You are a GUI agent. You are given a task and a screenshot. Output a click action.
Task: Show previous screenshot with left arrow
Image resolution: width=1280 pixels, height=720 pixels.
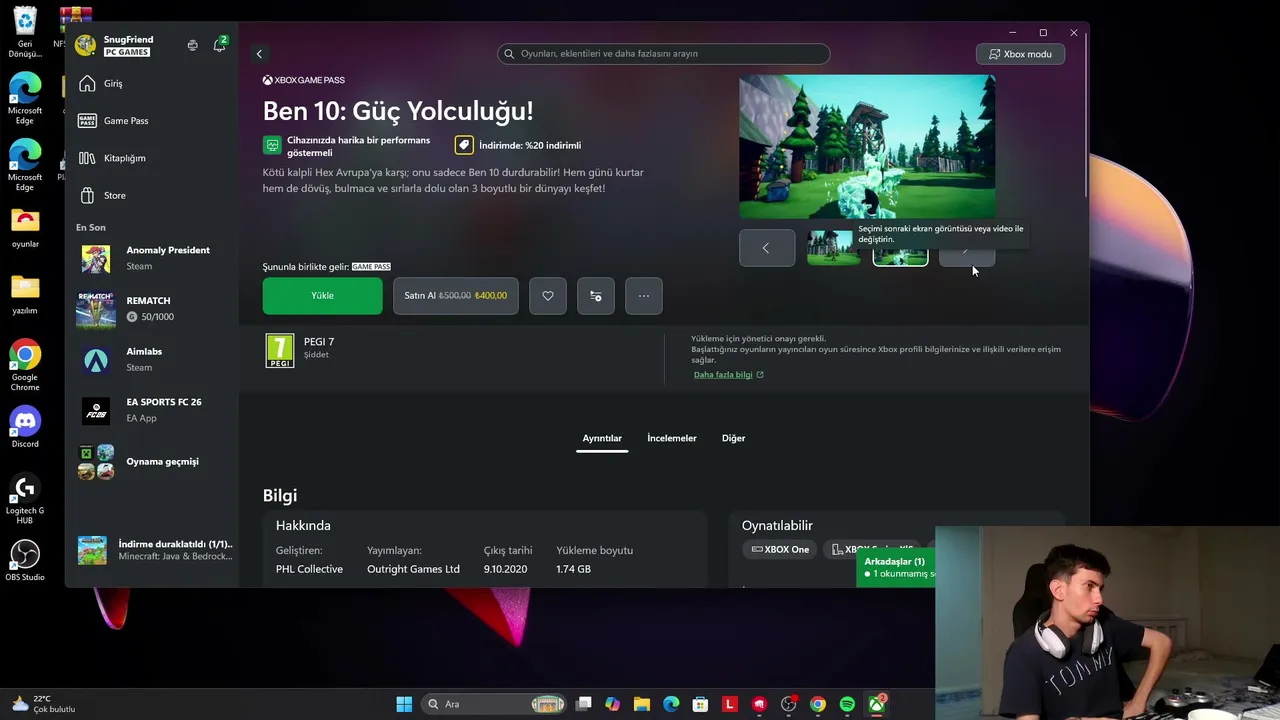(x=767, y=248)
